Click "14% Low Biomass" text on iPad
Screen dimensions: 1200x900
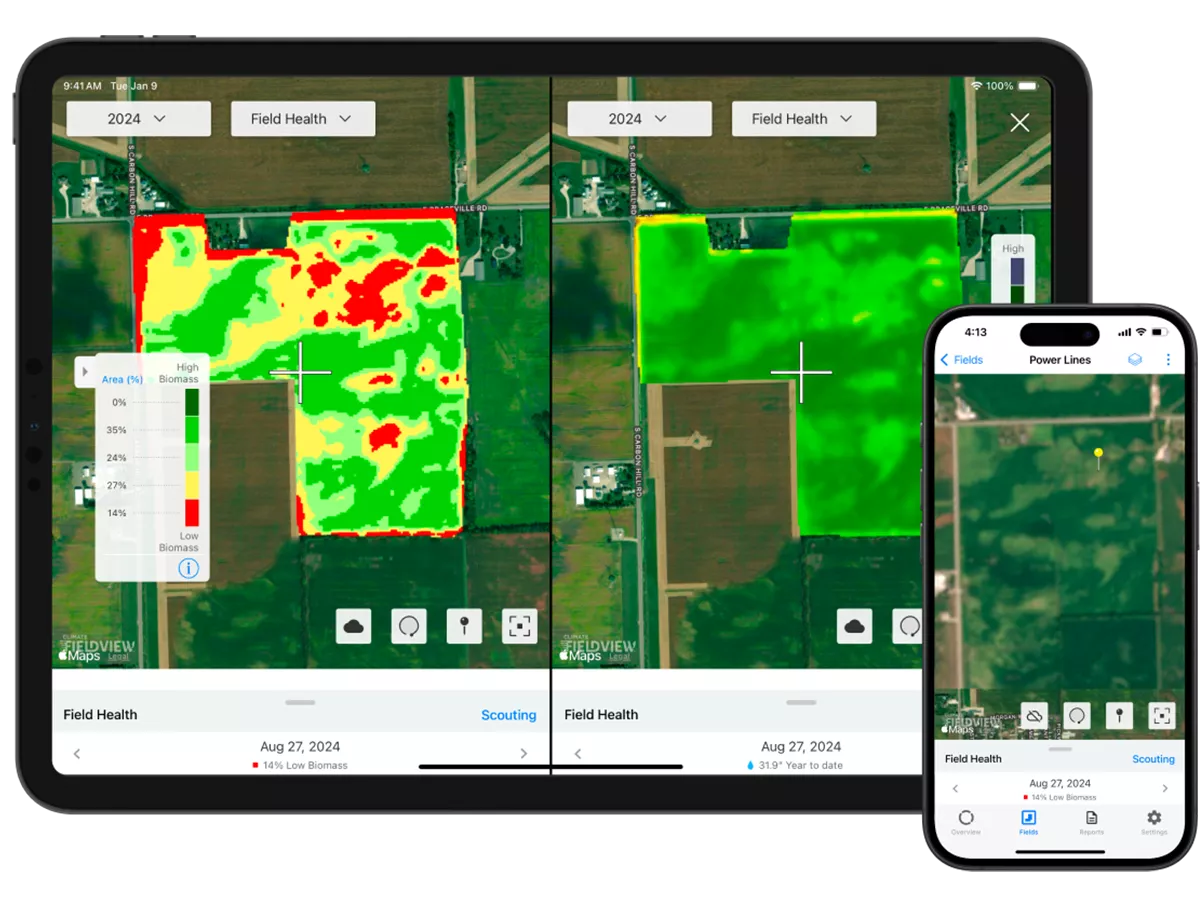[305, 765]
